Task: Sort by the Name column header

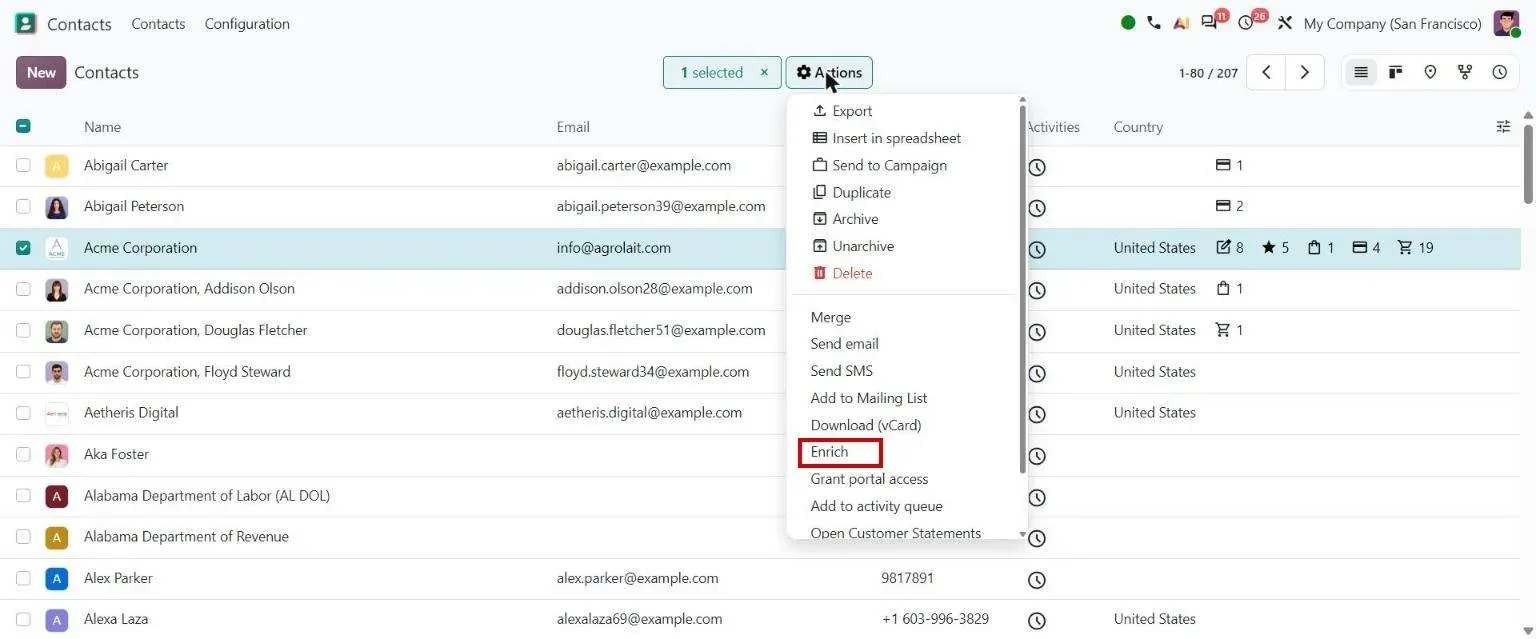Action: click(x=102, y=127)
